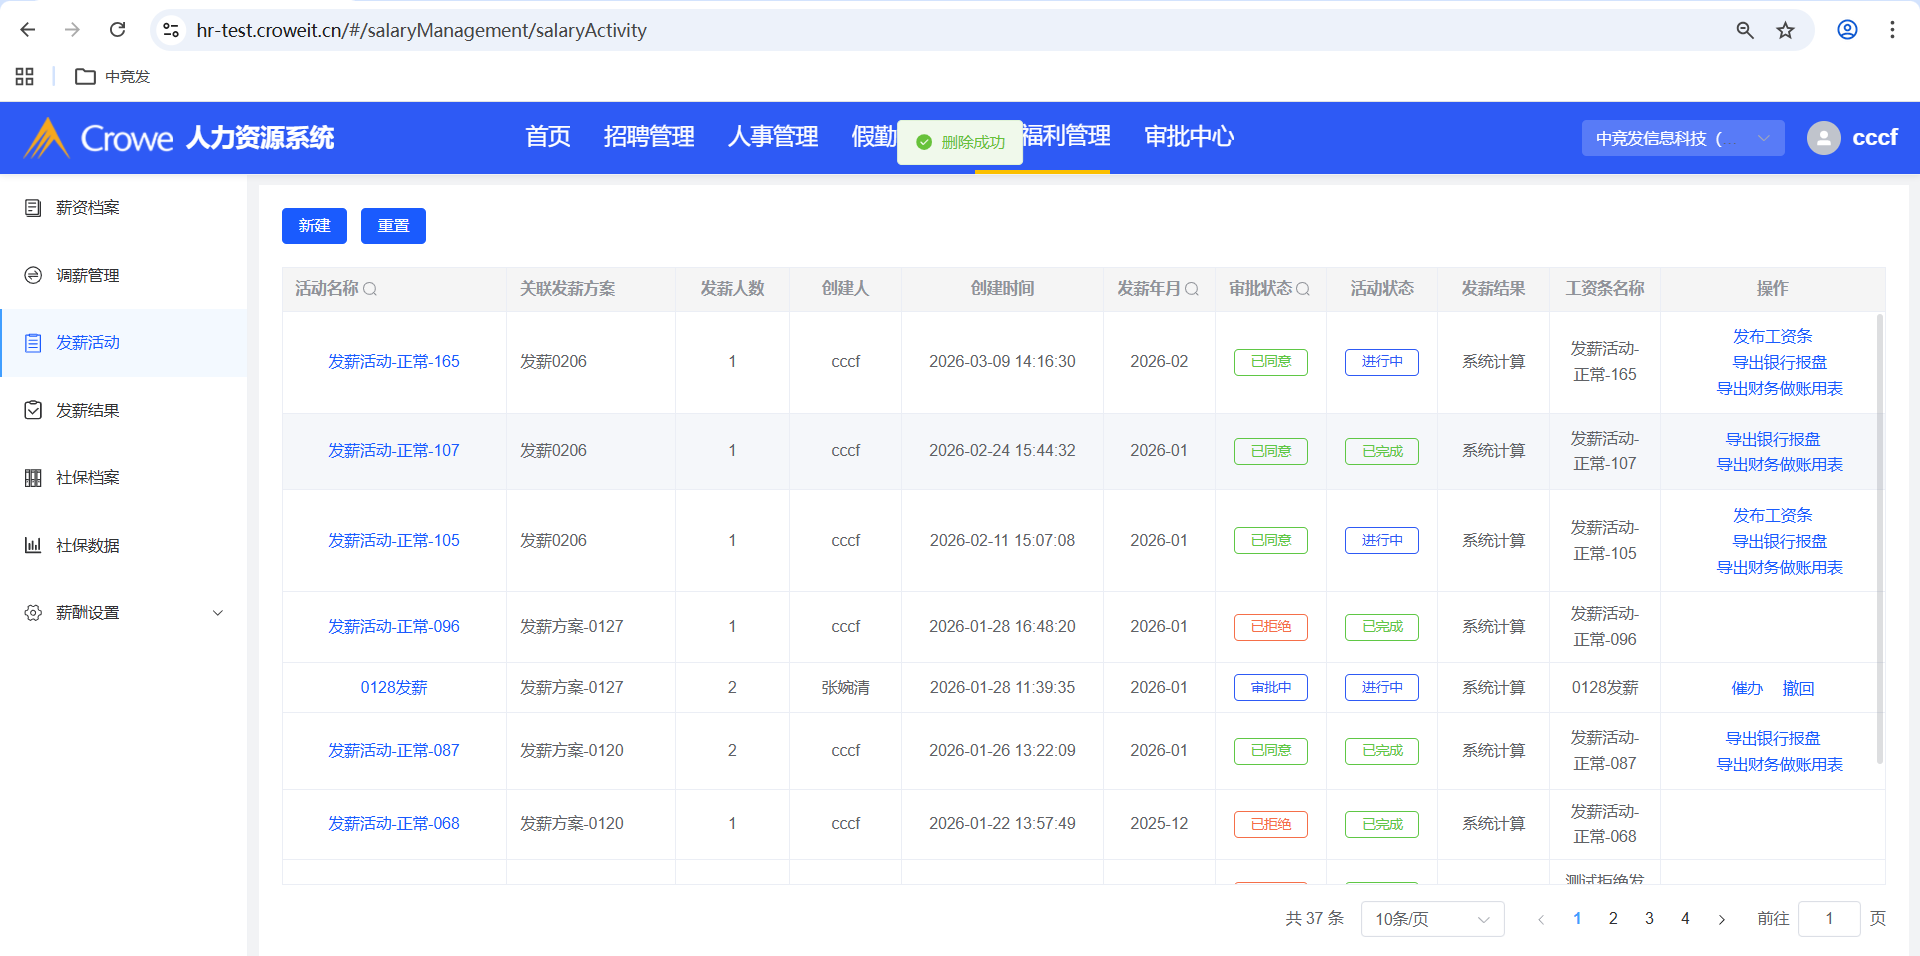Open 调薪管理 in the sidebar
The width and height of the screenshot is (1920, 956).
88,275
